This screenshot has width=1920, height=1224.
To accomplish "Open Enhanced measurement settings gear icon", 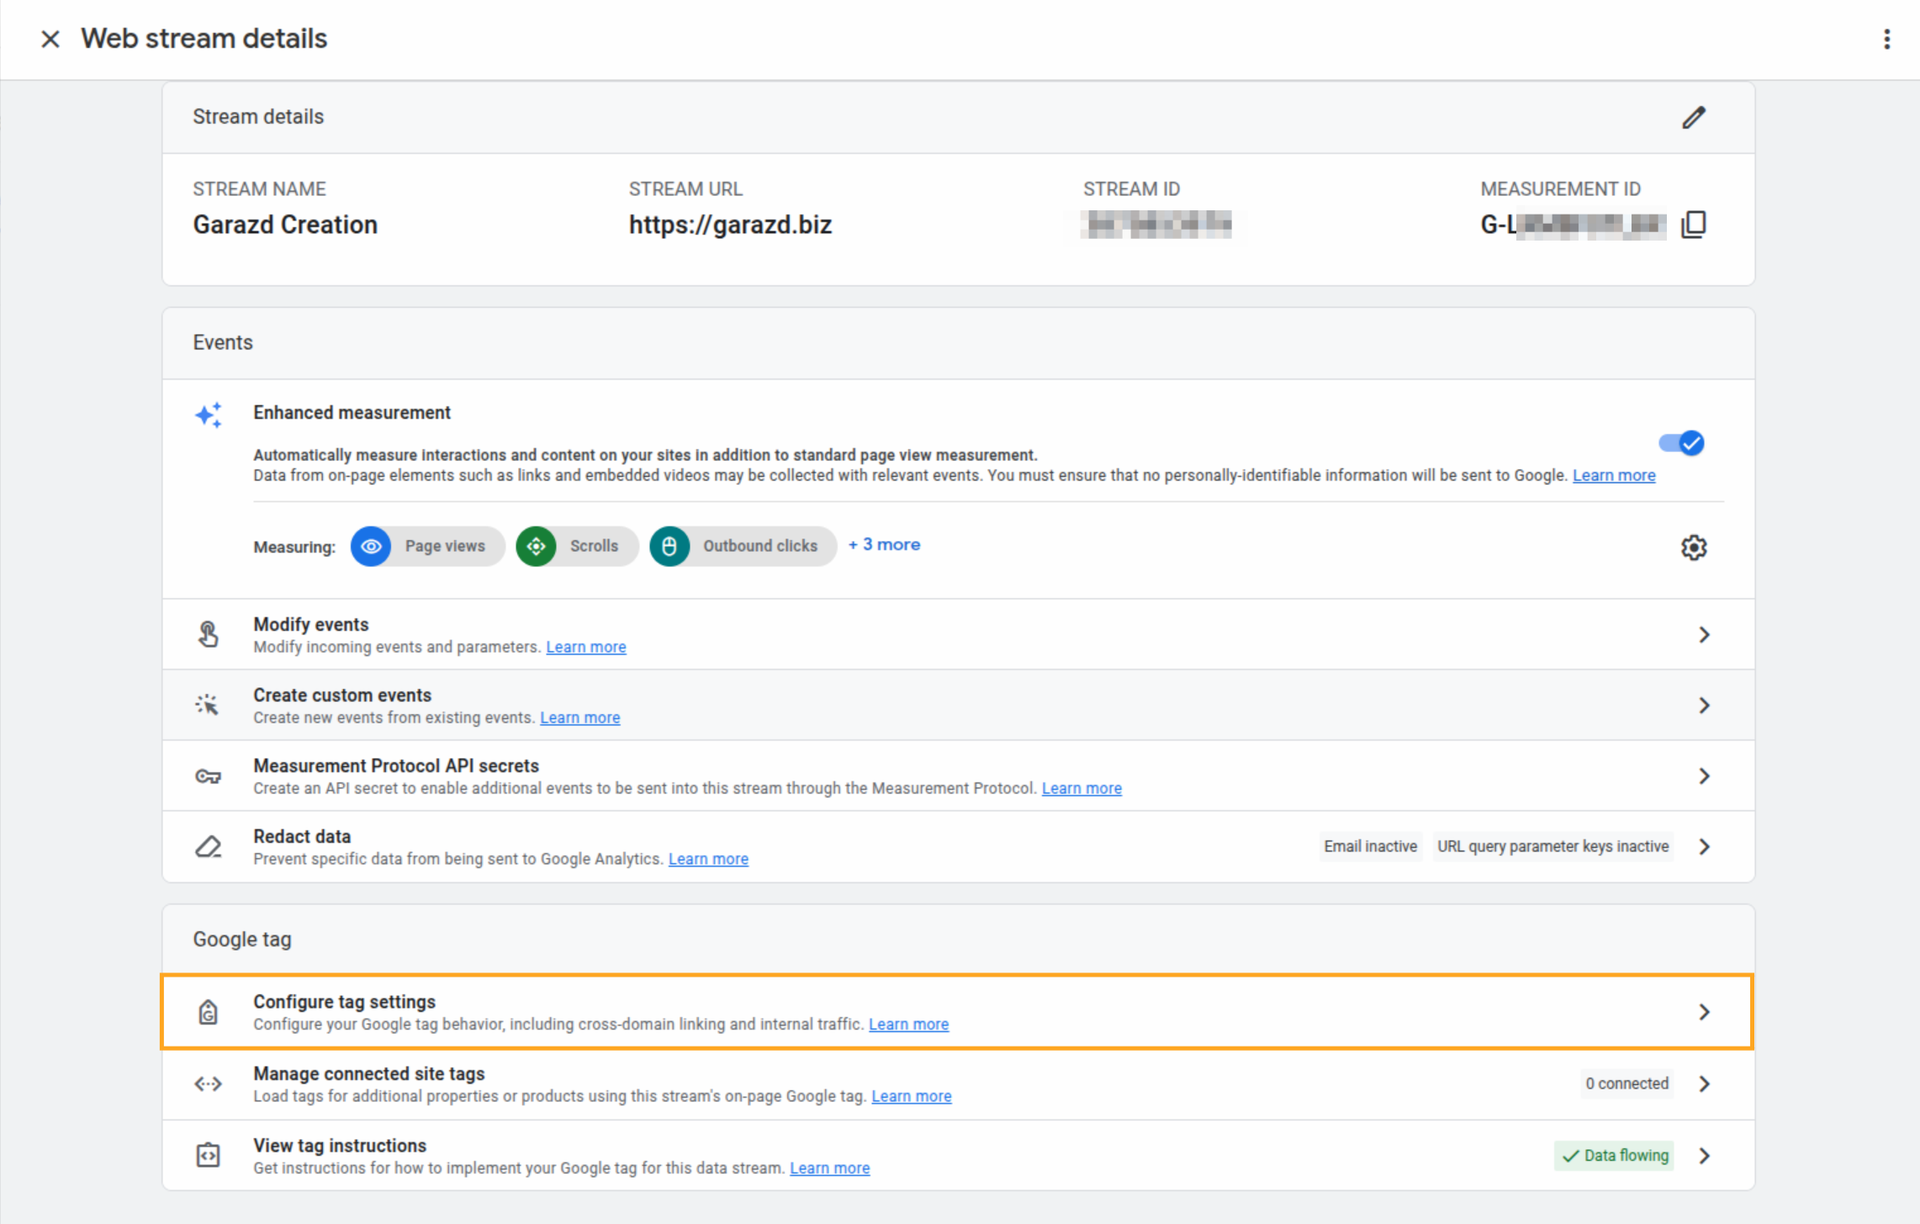I will coord(1693,547).
